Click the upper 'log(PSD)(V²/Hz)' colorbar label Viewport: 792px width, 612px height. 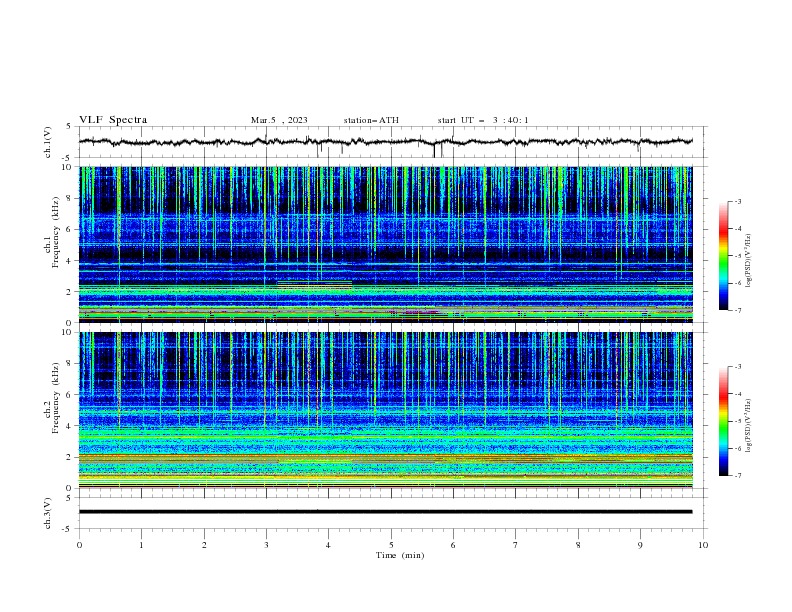749,261
